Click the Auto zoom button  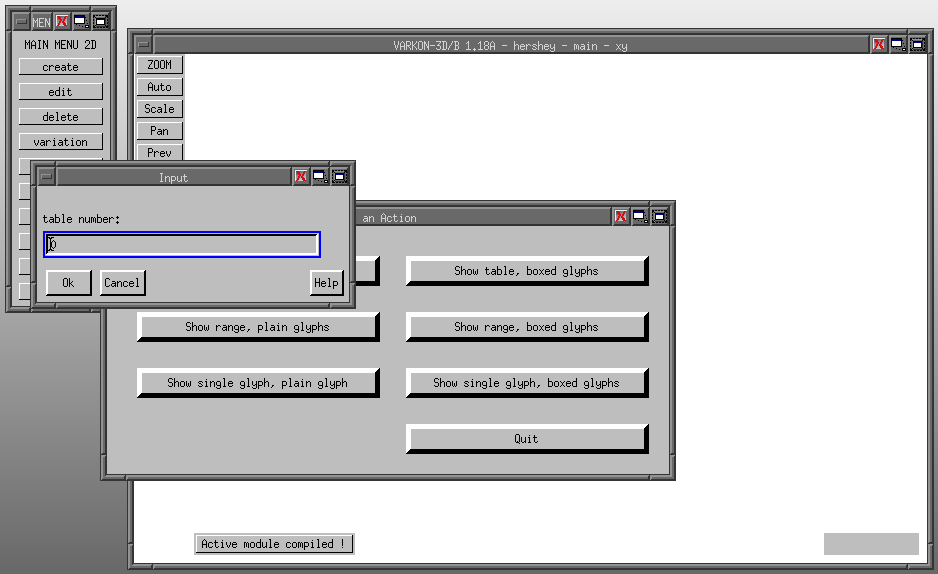(160, 87)
